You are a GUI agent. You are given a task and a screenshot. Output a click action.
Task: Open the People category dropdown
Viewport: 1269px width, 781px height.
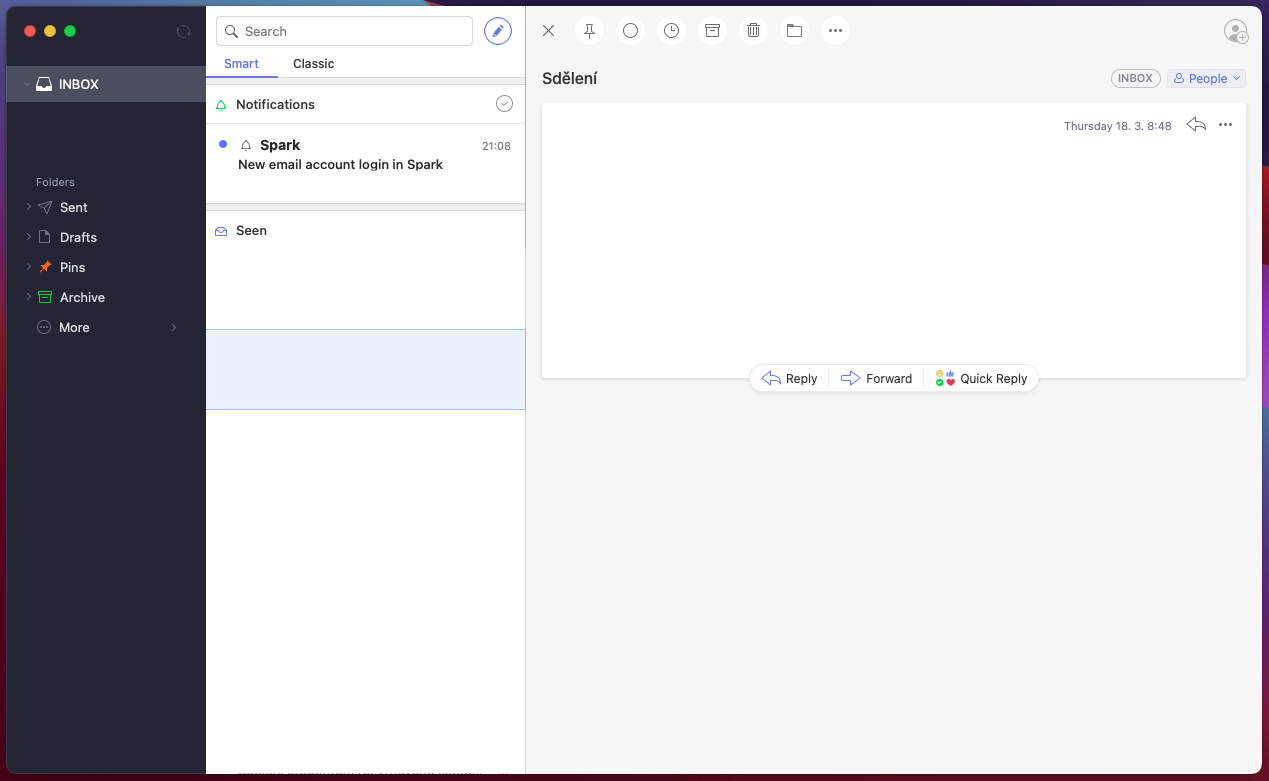1206,78
